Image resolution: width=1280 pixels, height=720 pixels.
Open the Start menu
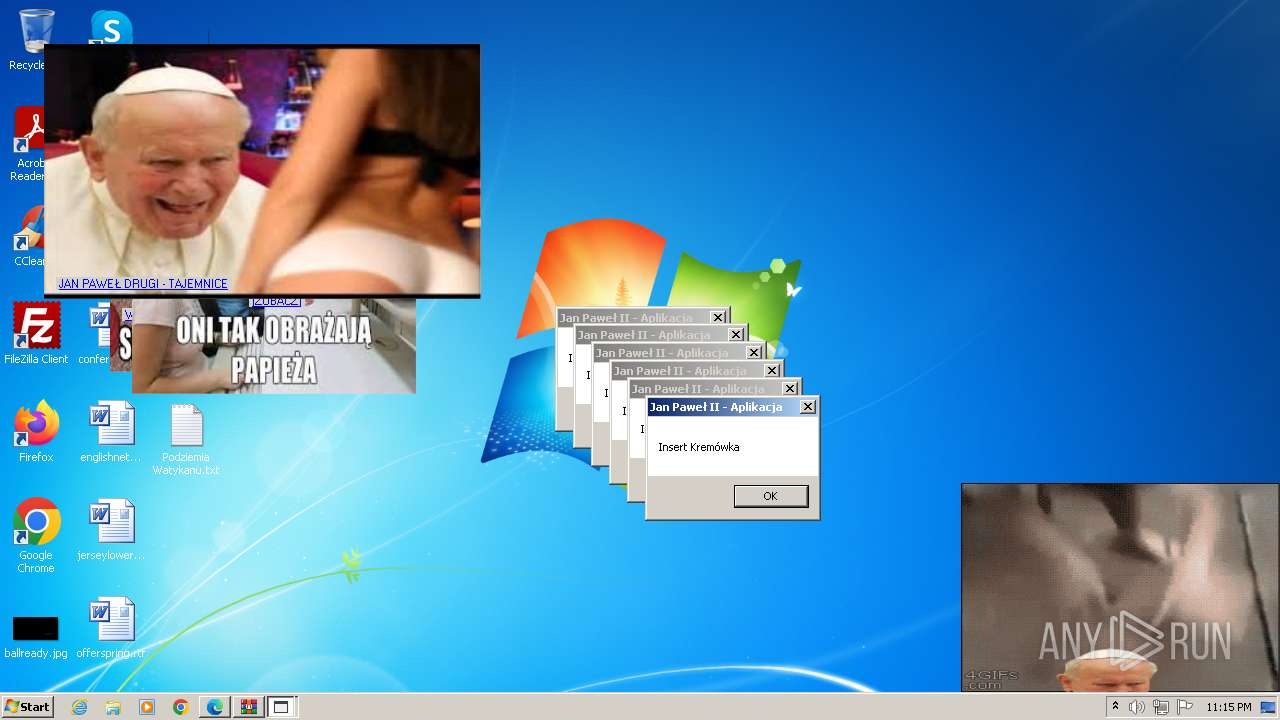[27, 707]
